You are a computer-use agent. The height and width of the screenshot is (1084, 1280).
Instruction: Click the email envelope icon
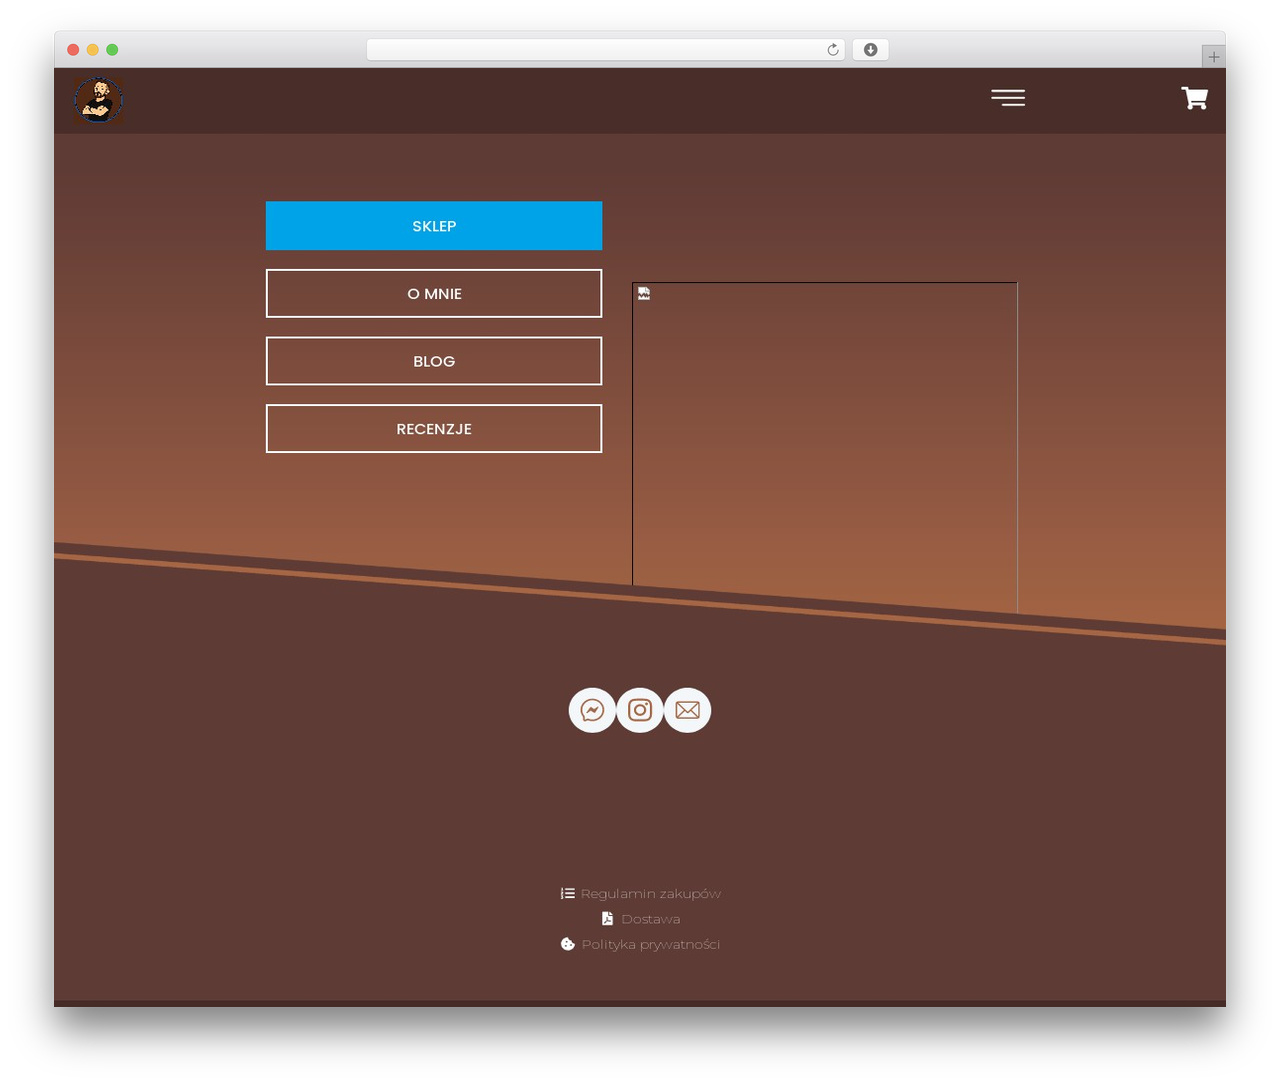tap(688, 710)
